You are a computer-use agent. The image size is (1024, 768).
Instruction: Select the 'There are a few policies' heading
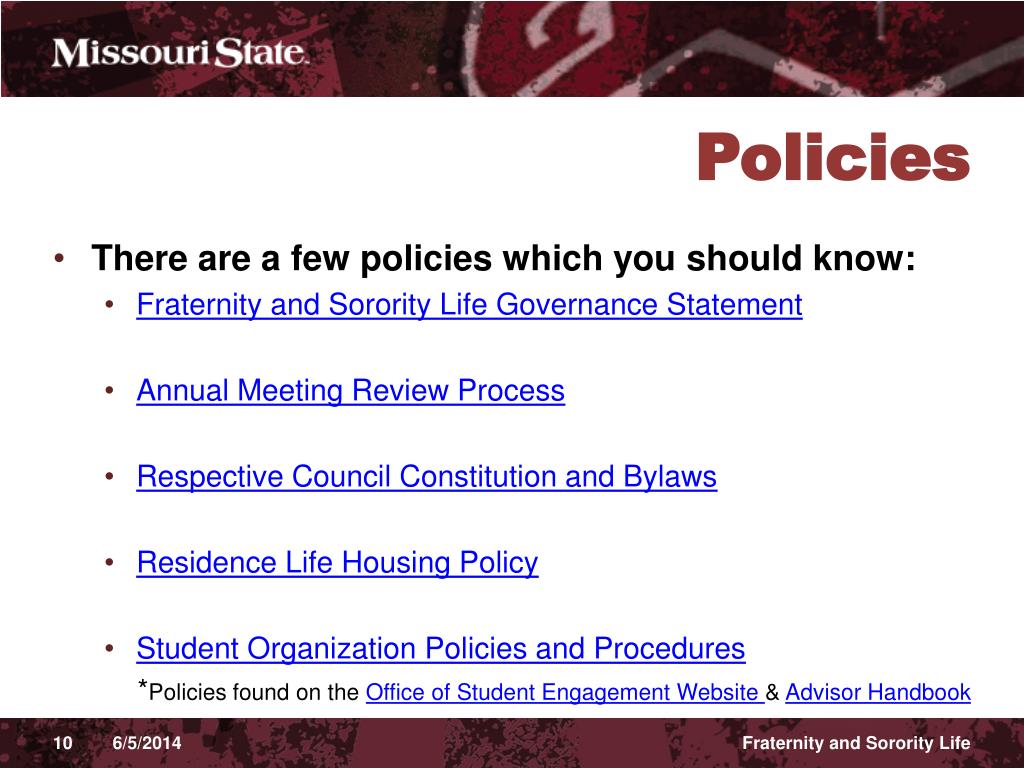point(504,258)
